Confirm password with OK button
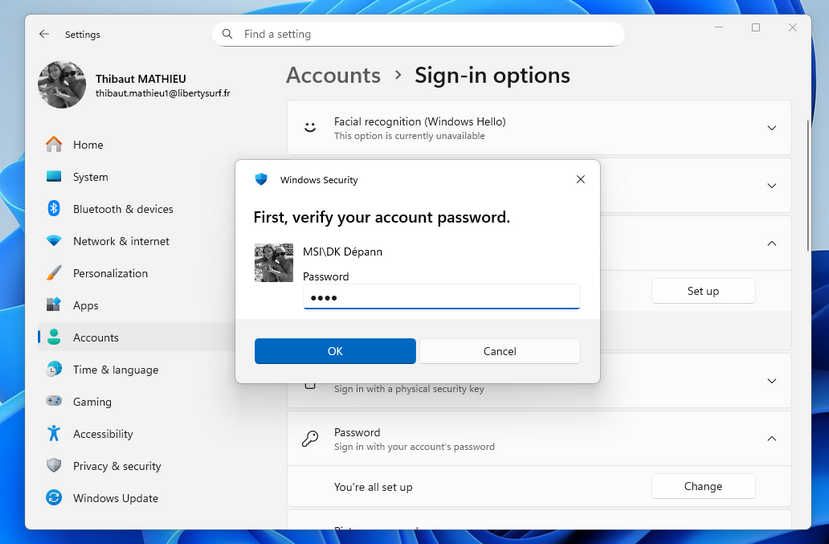829x544 pixels. coord(335,351)
